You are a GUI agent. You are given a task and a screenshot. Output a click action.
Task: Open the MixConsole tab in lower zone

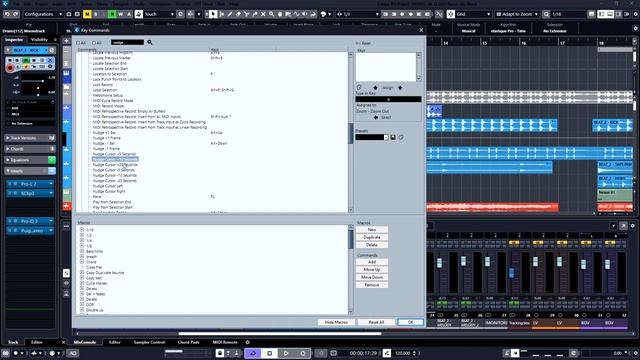tap(84, 342)
